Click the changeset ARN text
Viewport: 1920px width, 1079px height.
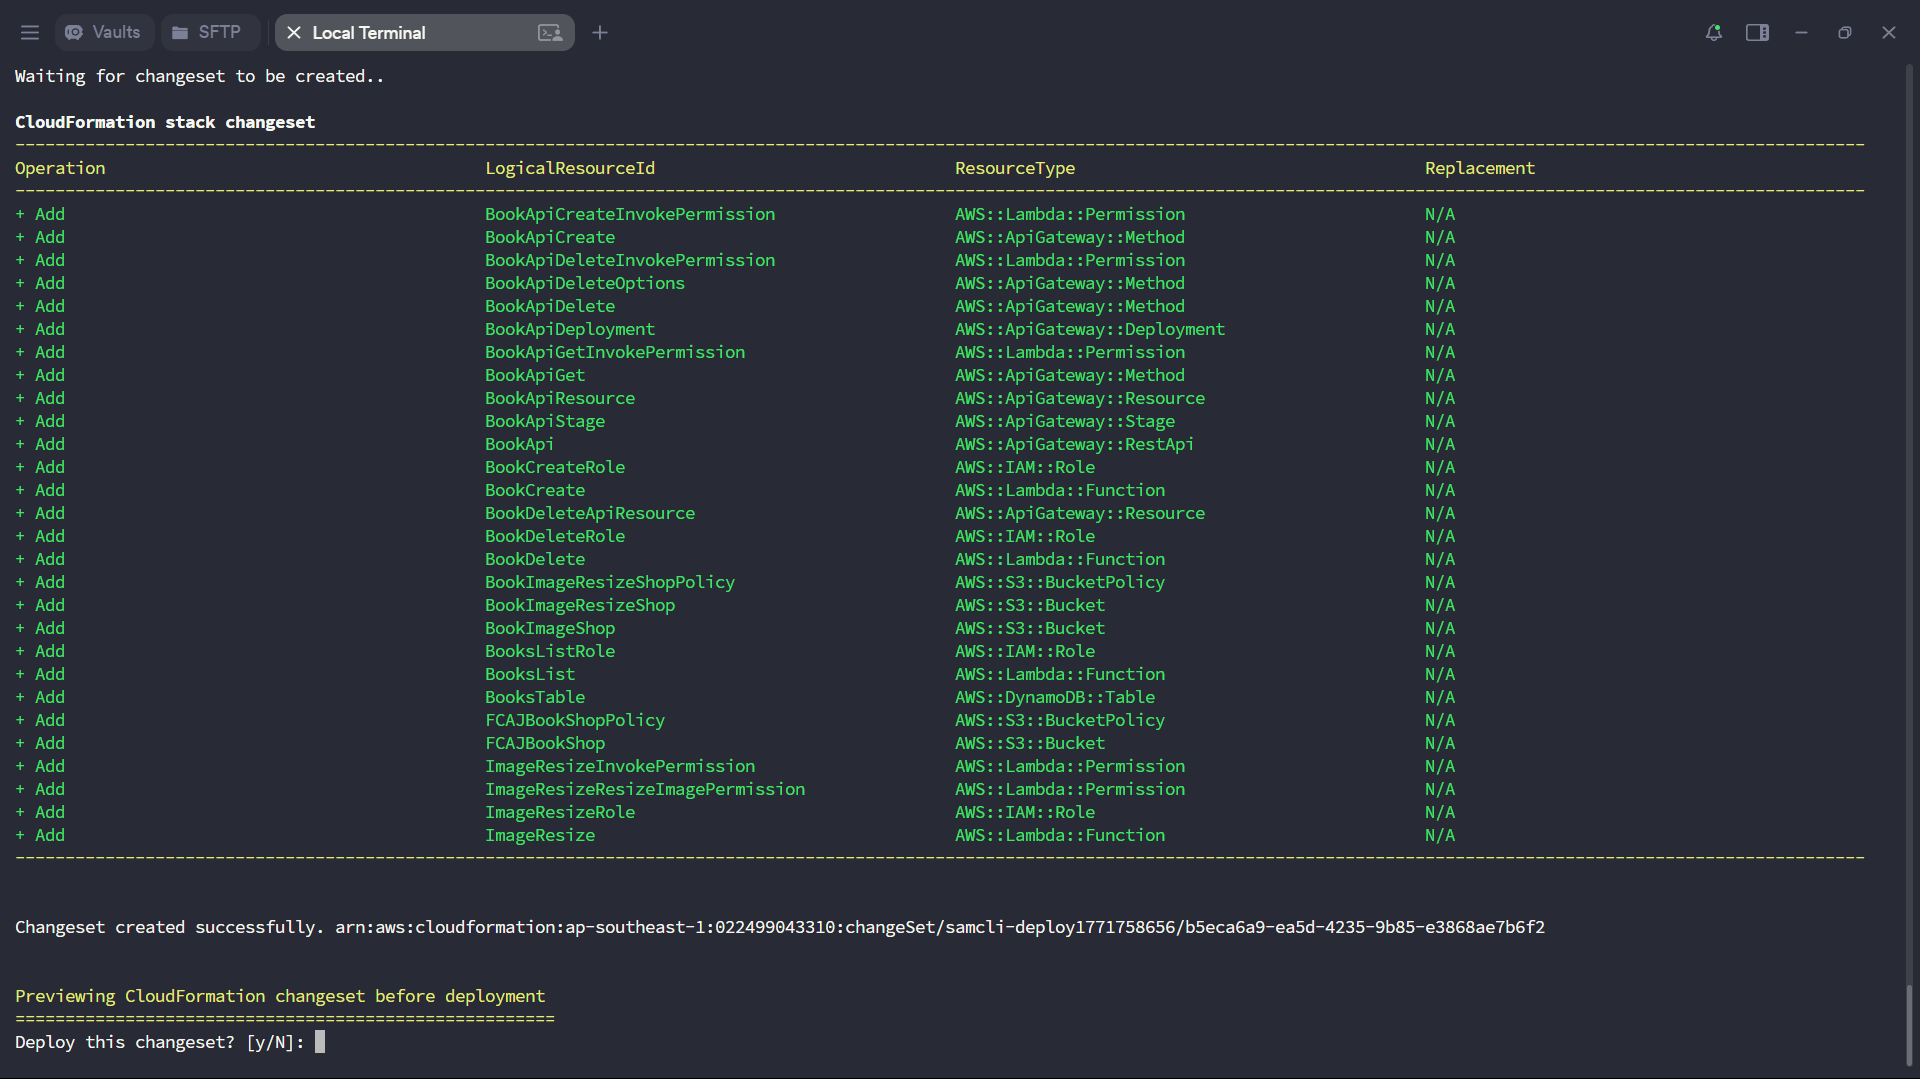click(x=940, y=927)
